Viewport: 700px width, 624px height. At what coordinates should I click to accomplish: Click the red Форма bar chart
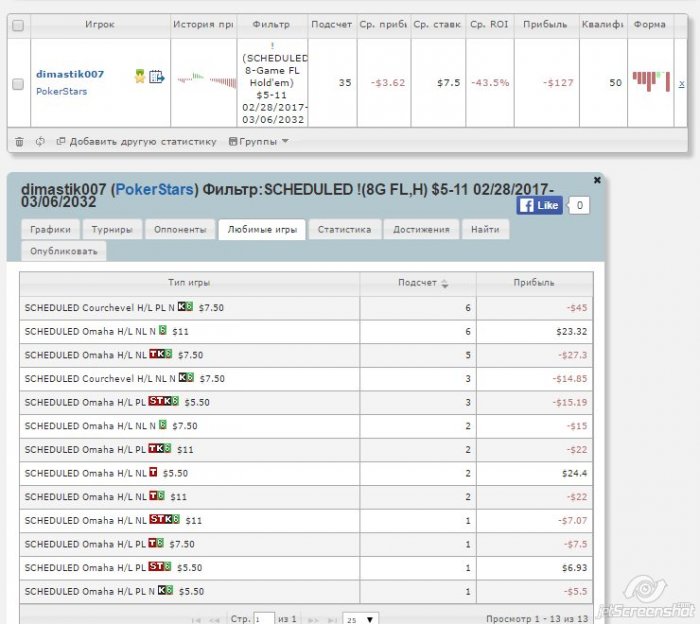[x=651, y=81]
